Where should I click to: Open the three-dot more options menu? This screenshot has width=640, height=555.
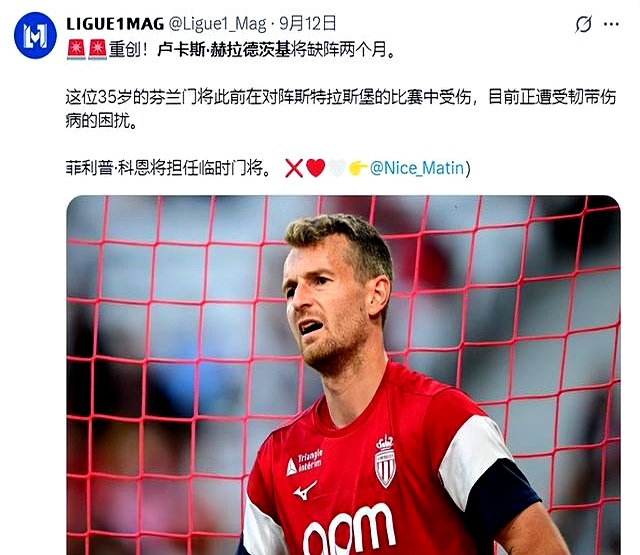(x=611, y=24)
